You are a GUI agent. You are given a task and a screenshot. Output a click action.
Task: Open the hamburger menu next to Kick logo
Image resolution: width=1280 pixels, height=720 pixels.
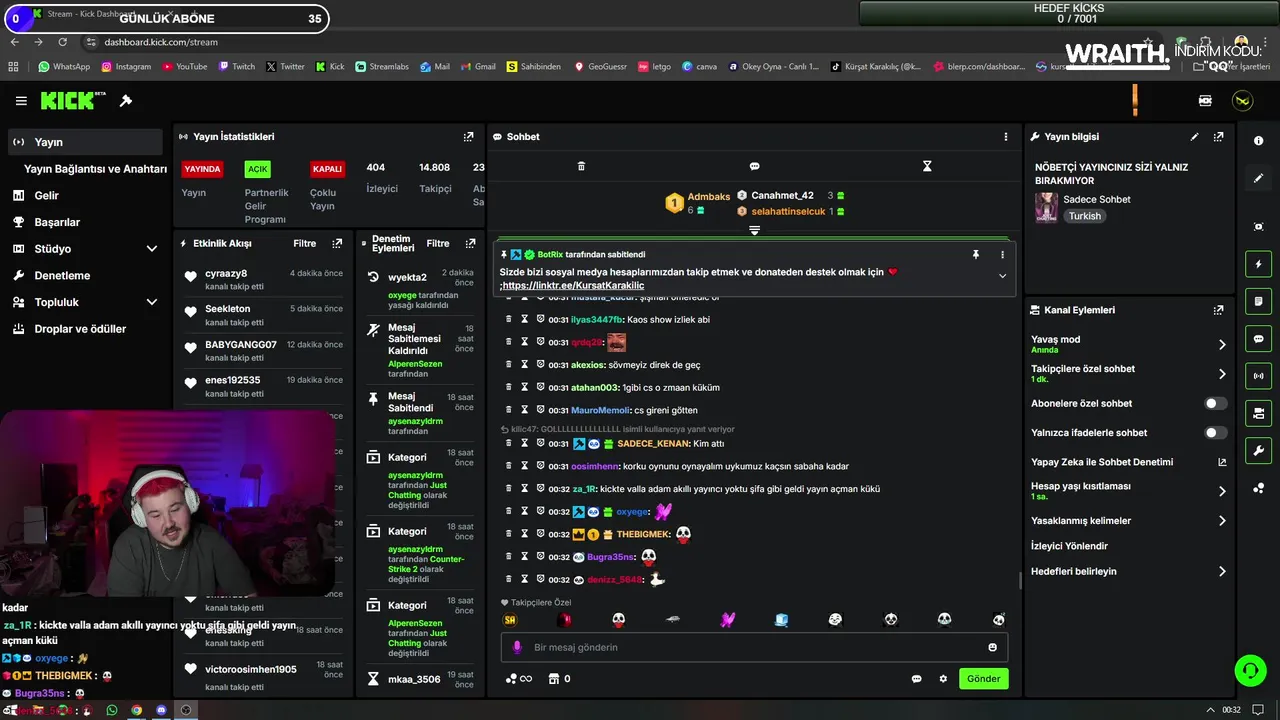click(x=21, y=101)
